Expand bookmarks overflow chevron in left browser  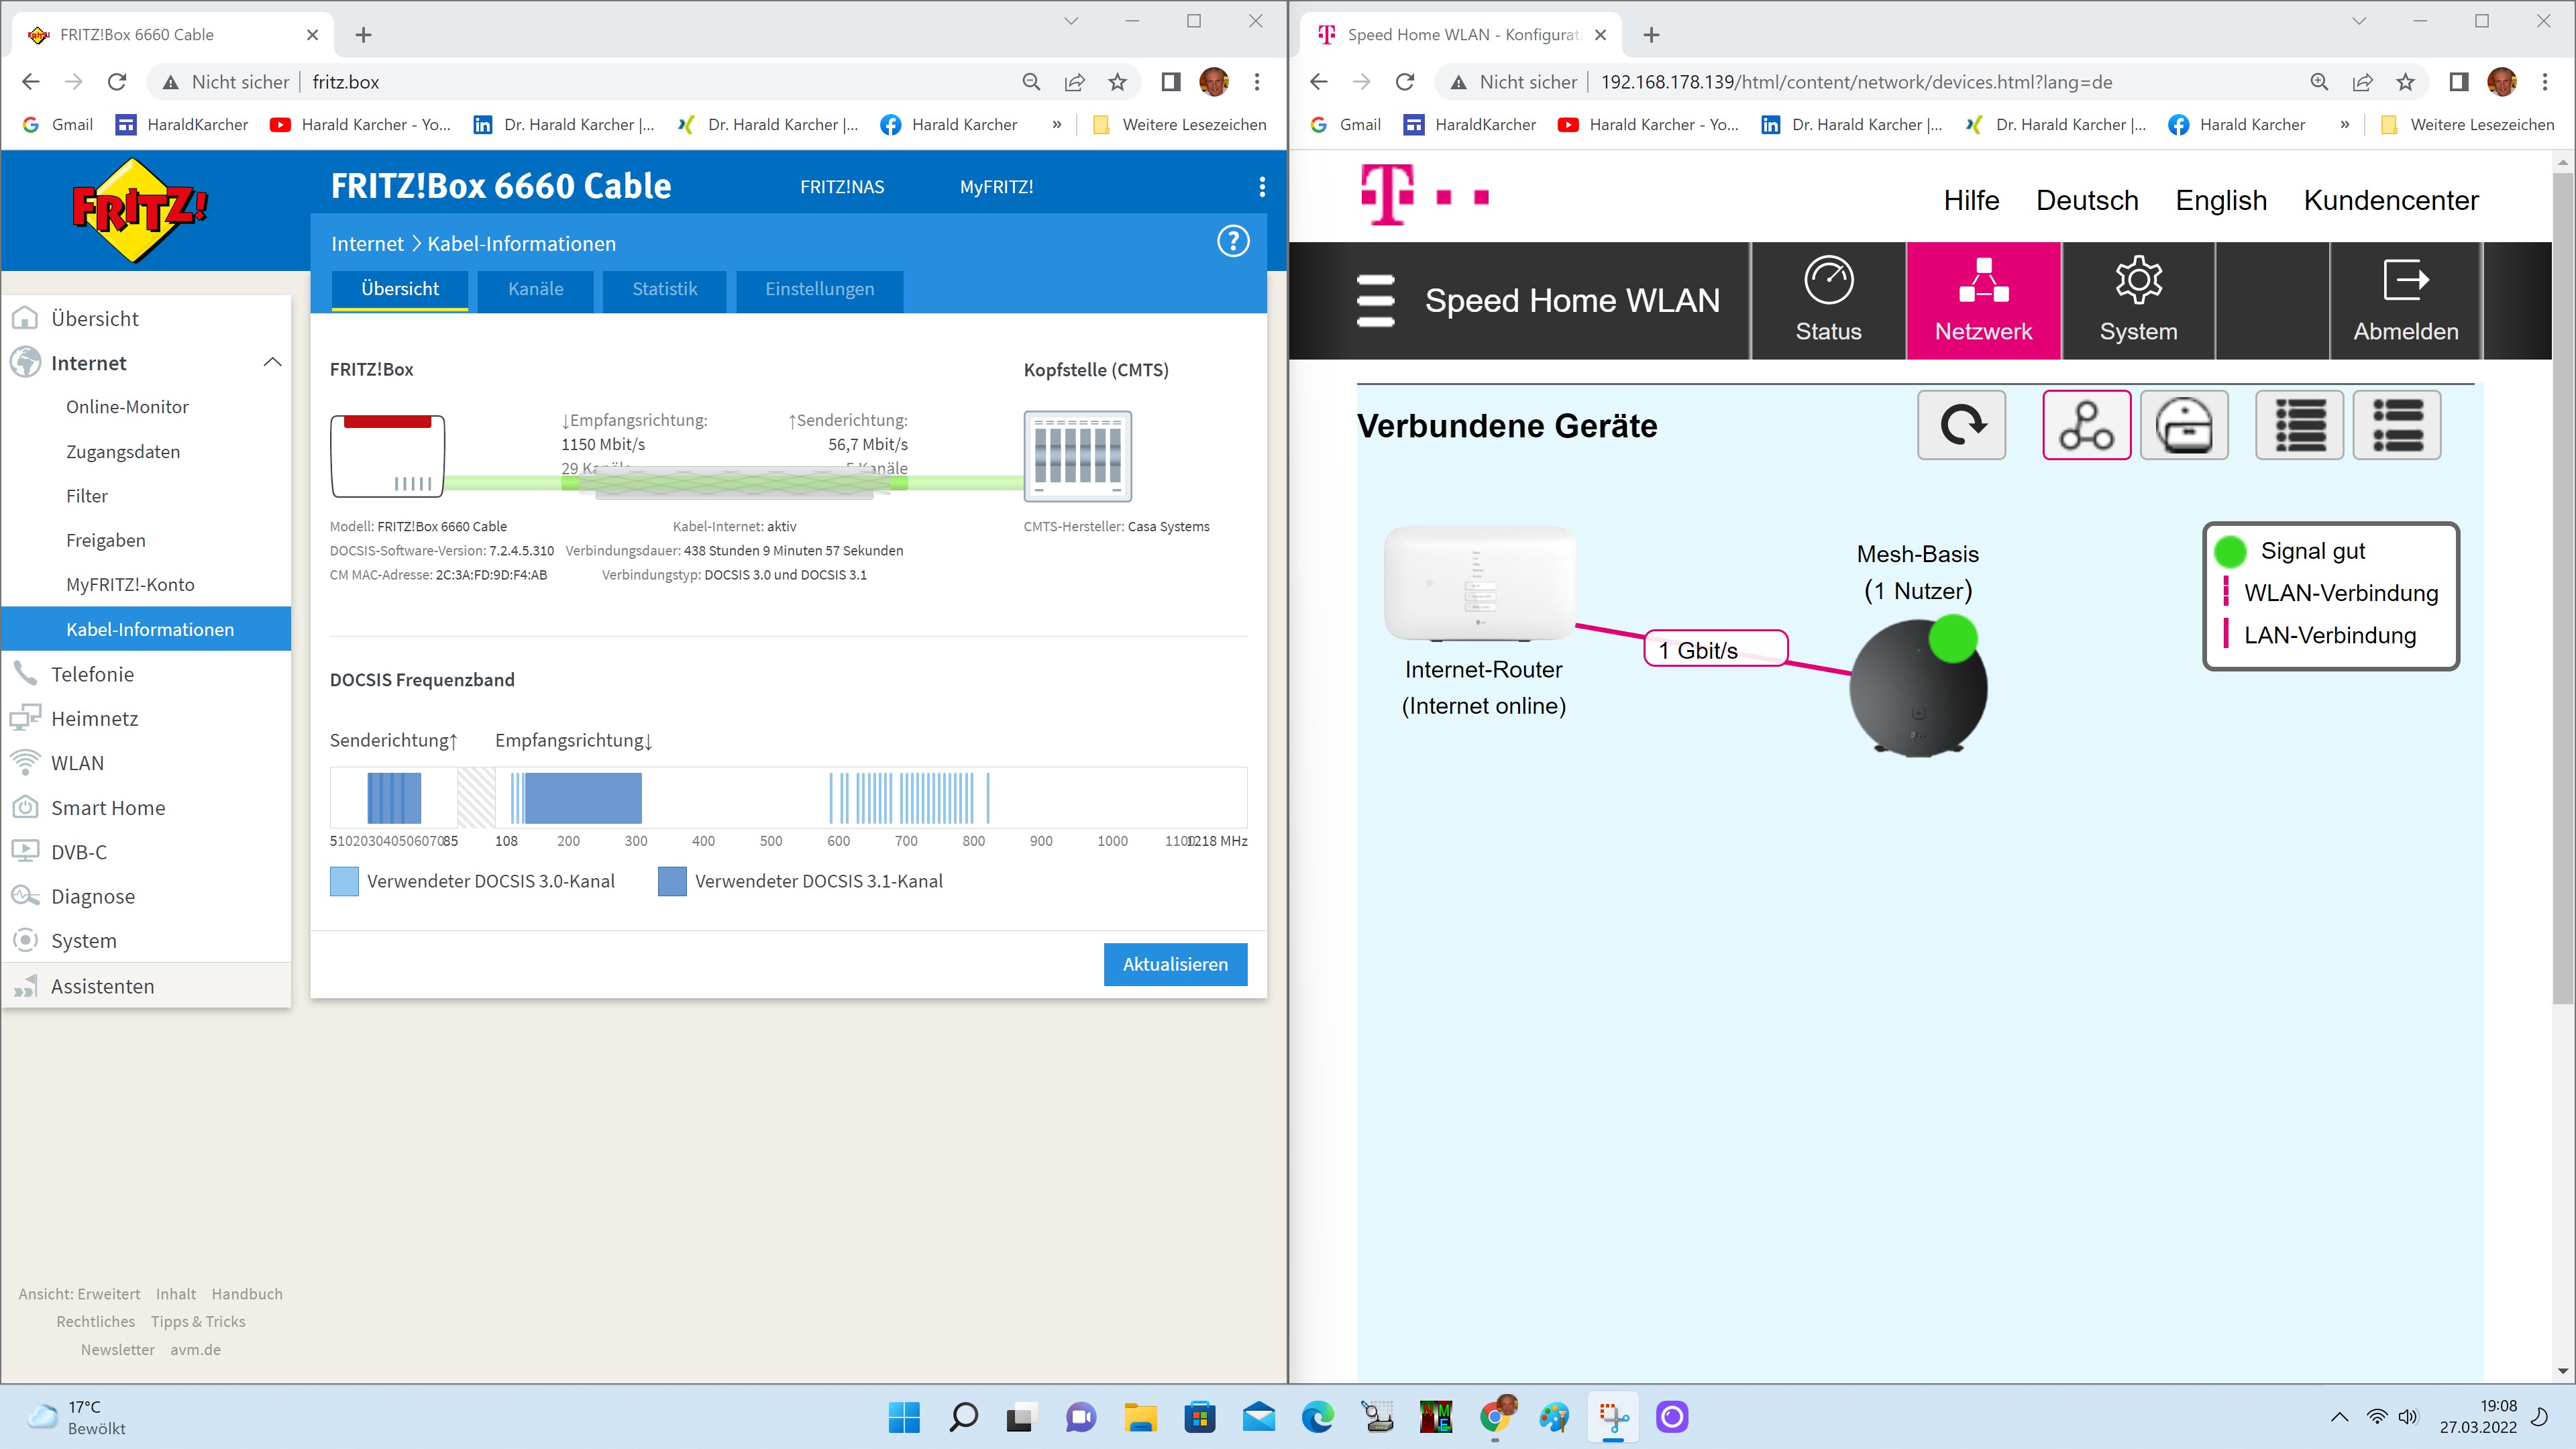click(x=1056, y=124)
